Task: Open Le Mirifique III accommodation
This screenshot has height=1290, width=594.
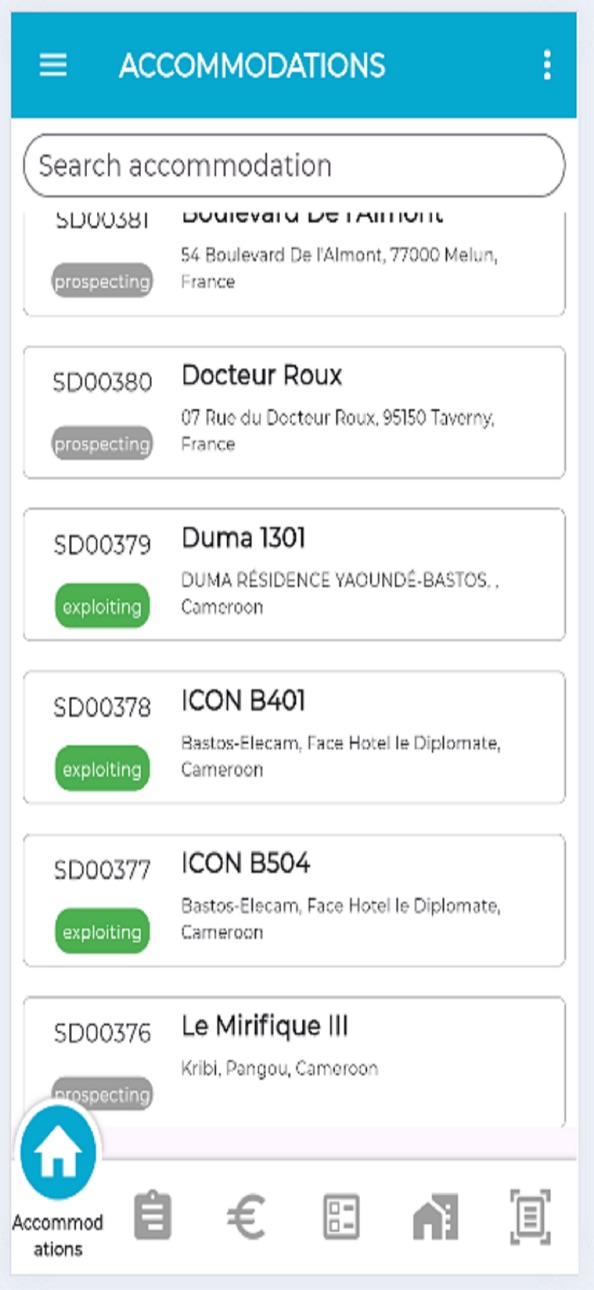Action: 294,1062
